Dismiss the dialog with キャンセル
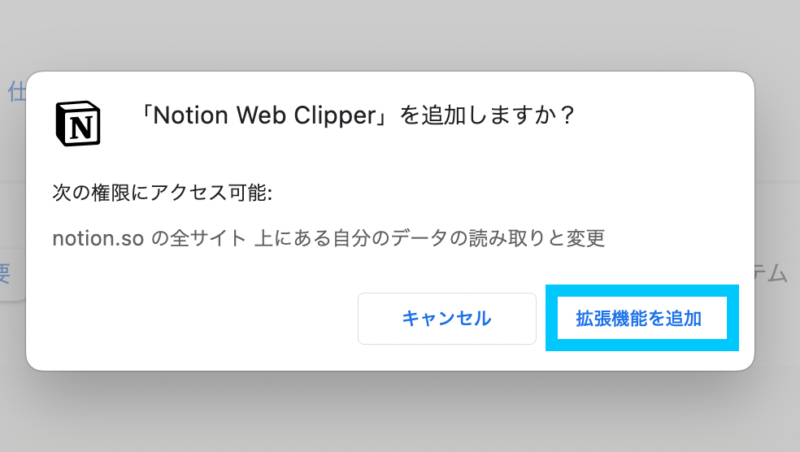Screen dimensions: 800x452 [447, 318]
